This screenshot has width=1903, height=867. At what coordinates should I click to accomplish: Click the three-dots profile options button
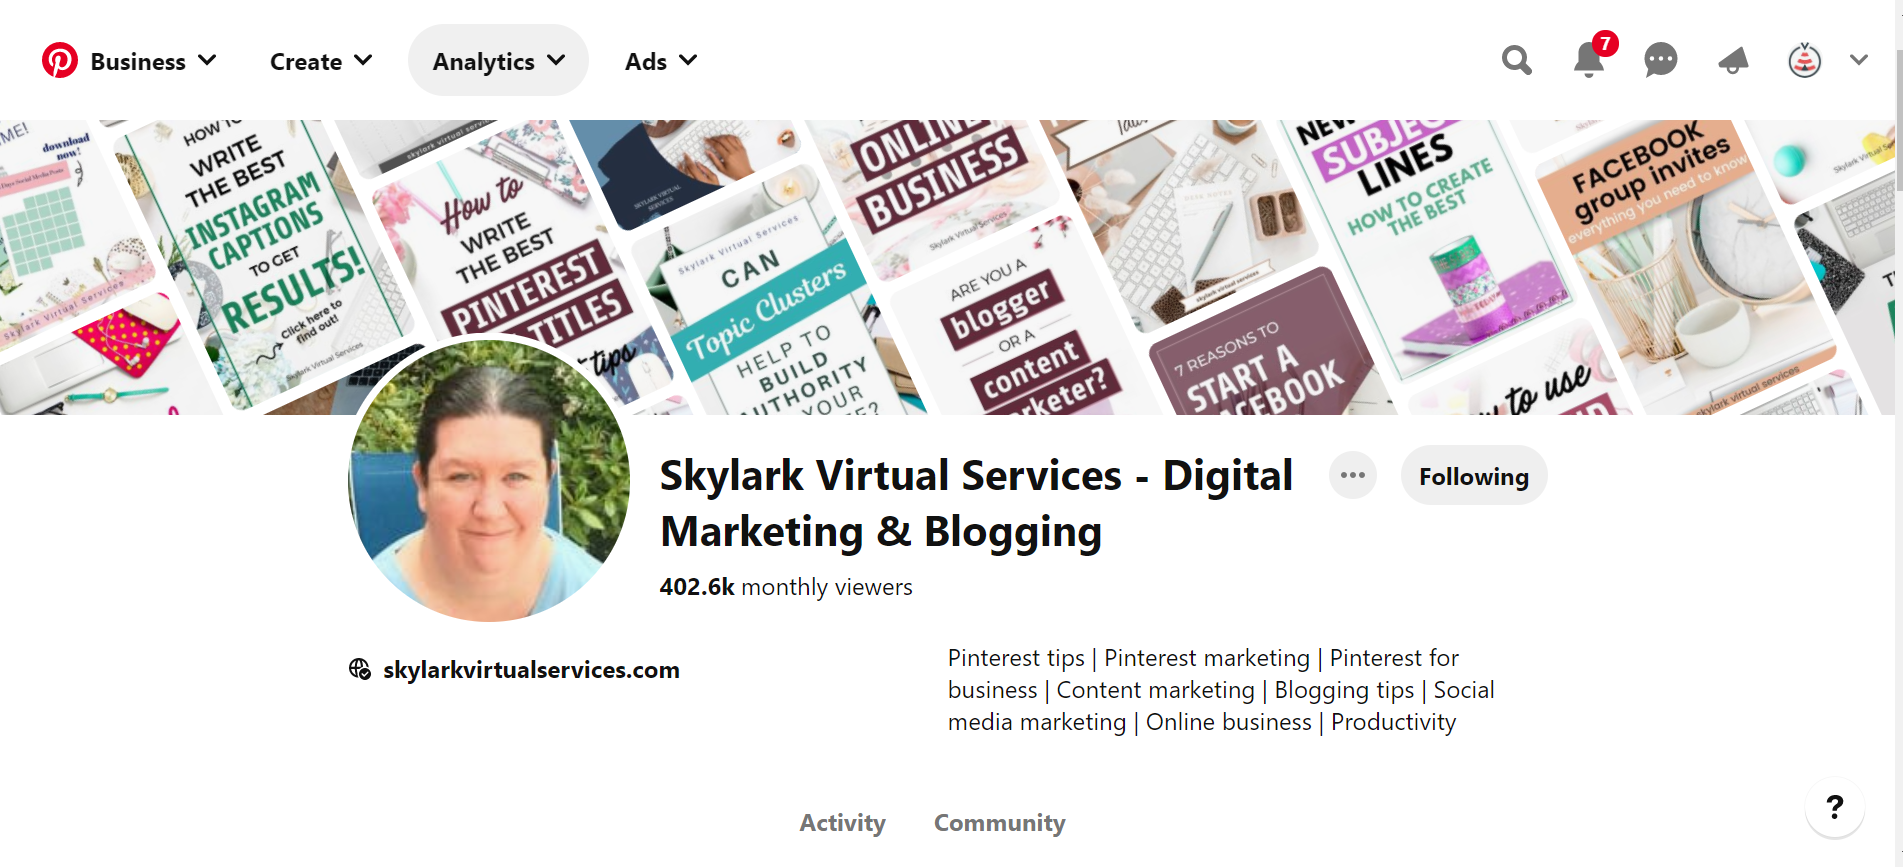[x=1353, y=476]
